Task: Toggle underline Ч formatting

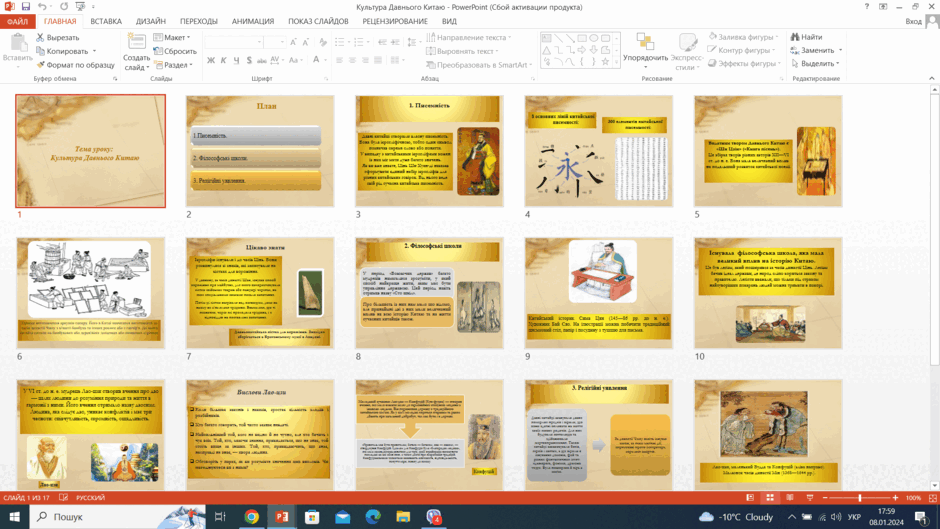Action: point(236,60)
